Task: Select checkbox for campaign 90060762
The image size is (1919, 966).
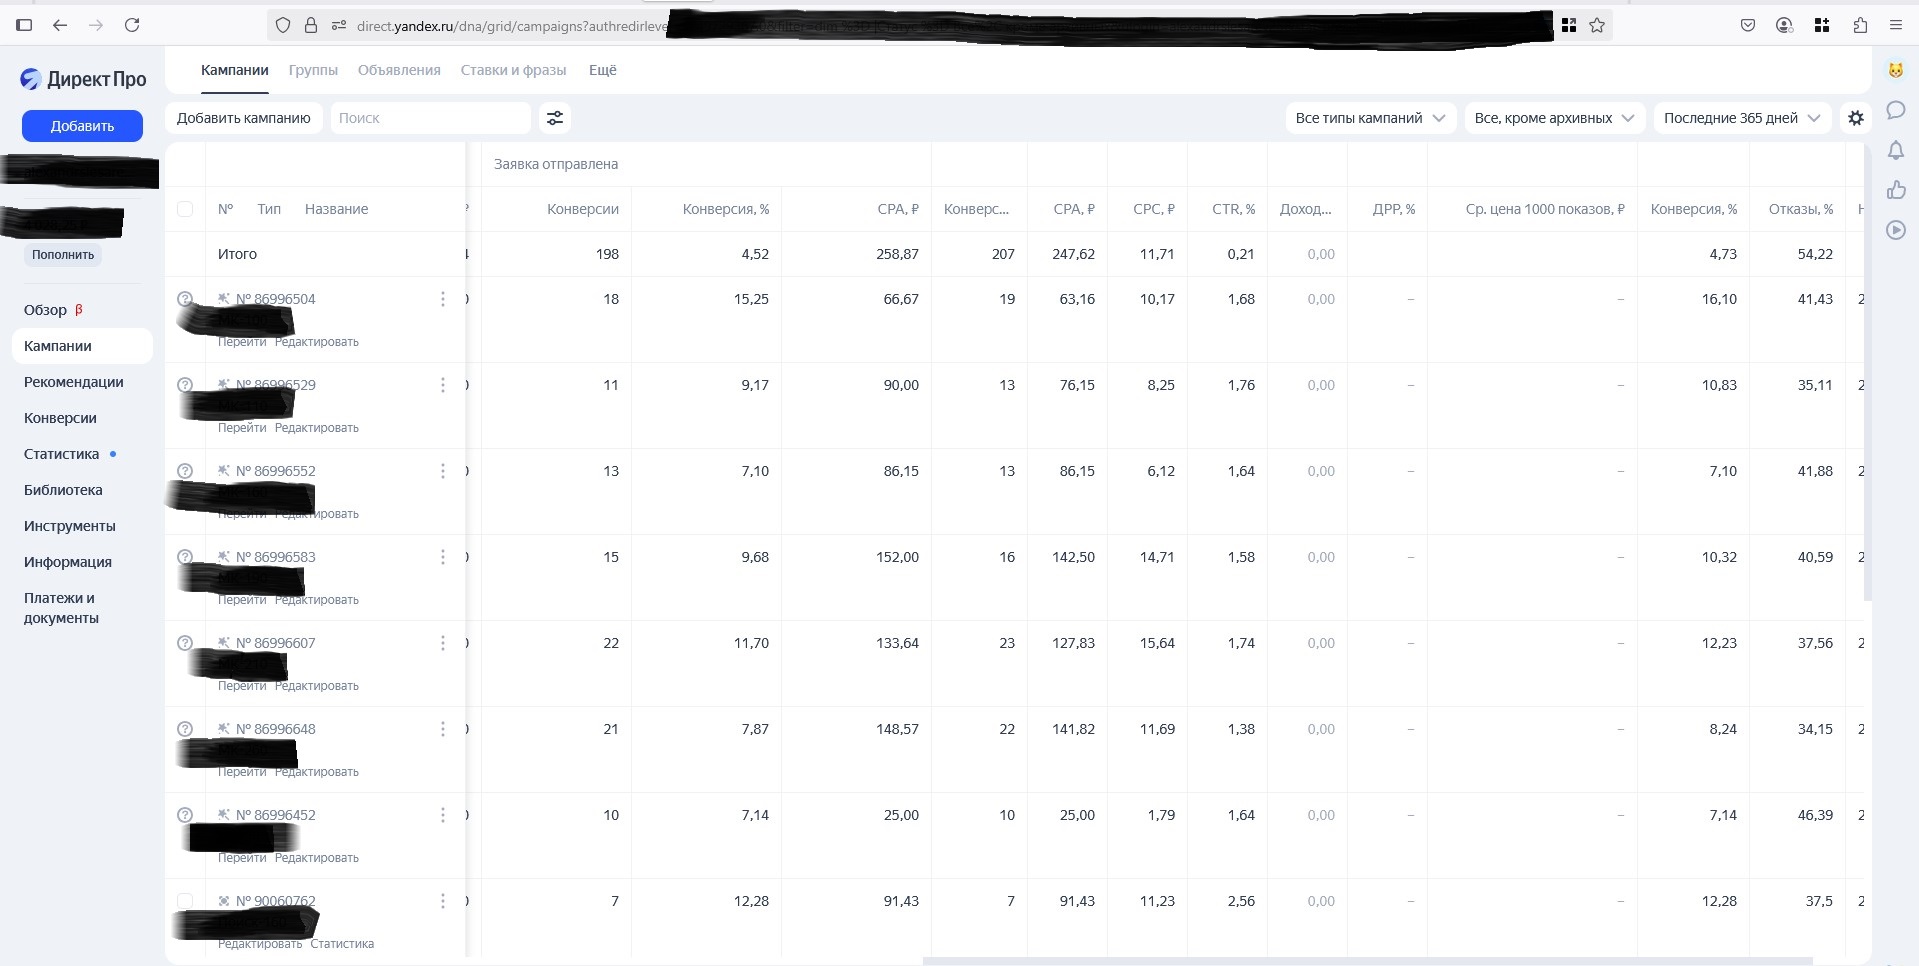Action: 185,901
